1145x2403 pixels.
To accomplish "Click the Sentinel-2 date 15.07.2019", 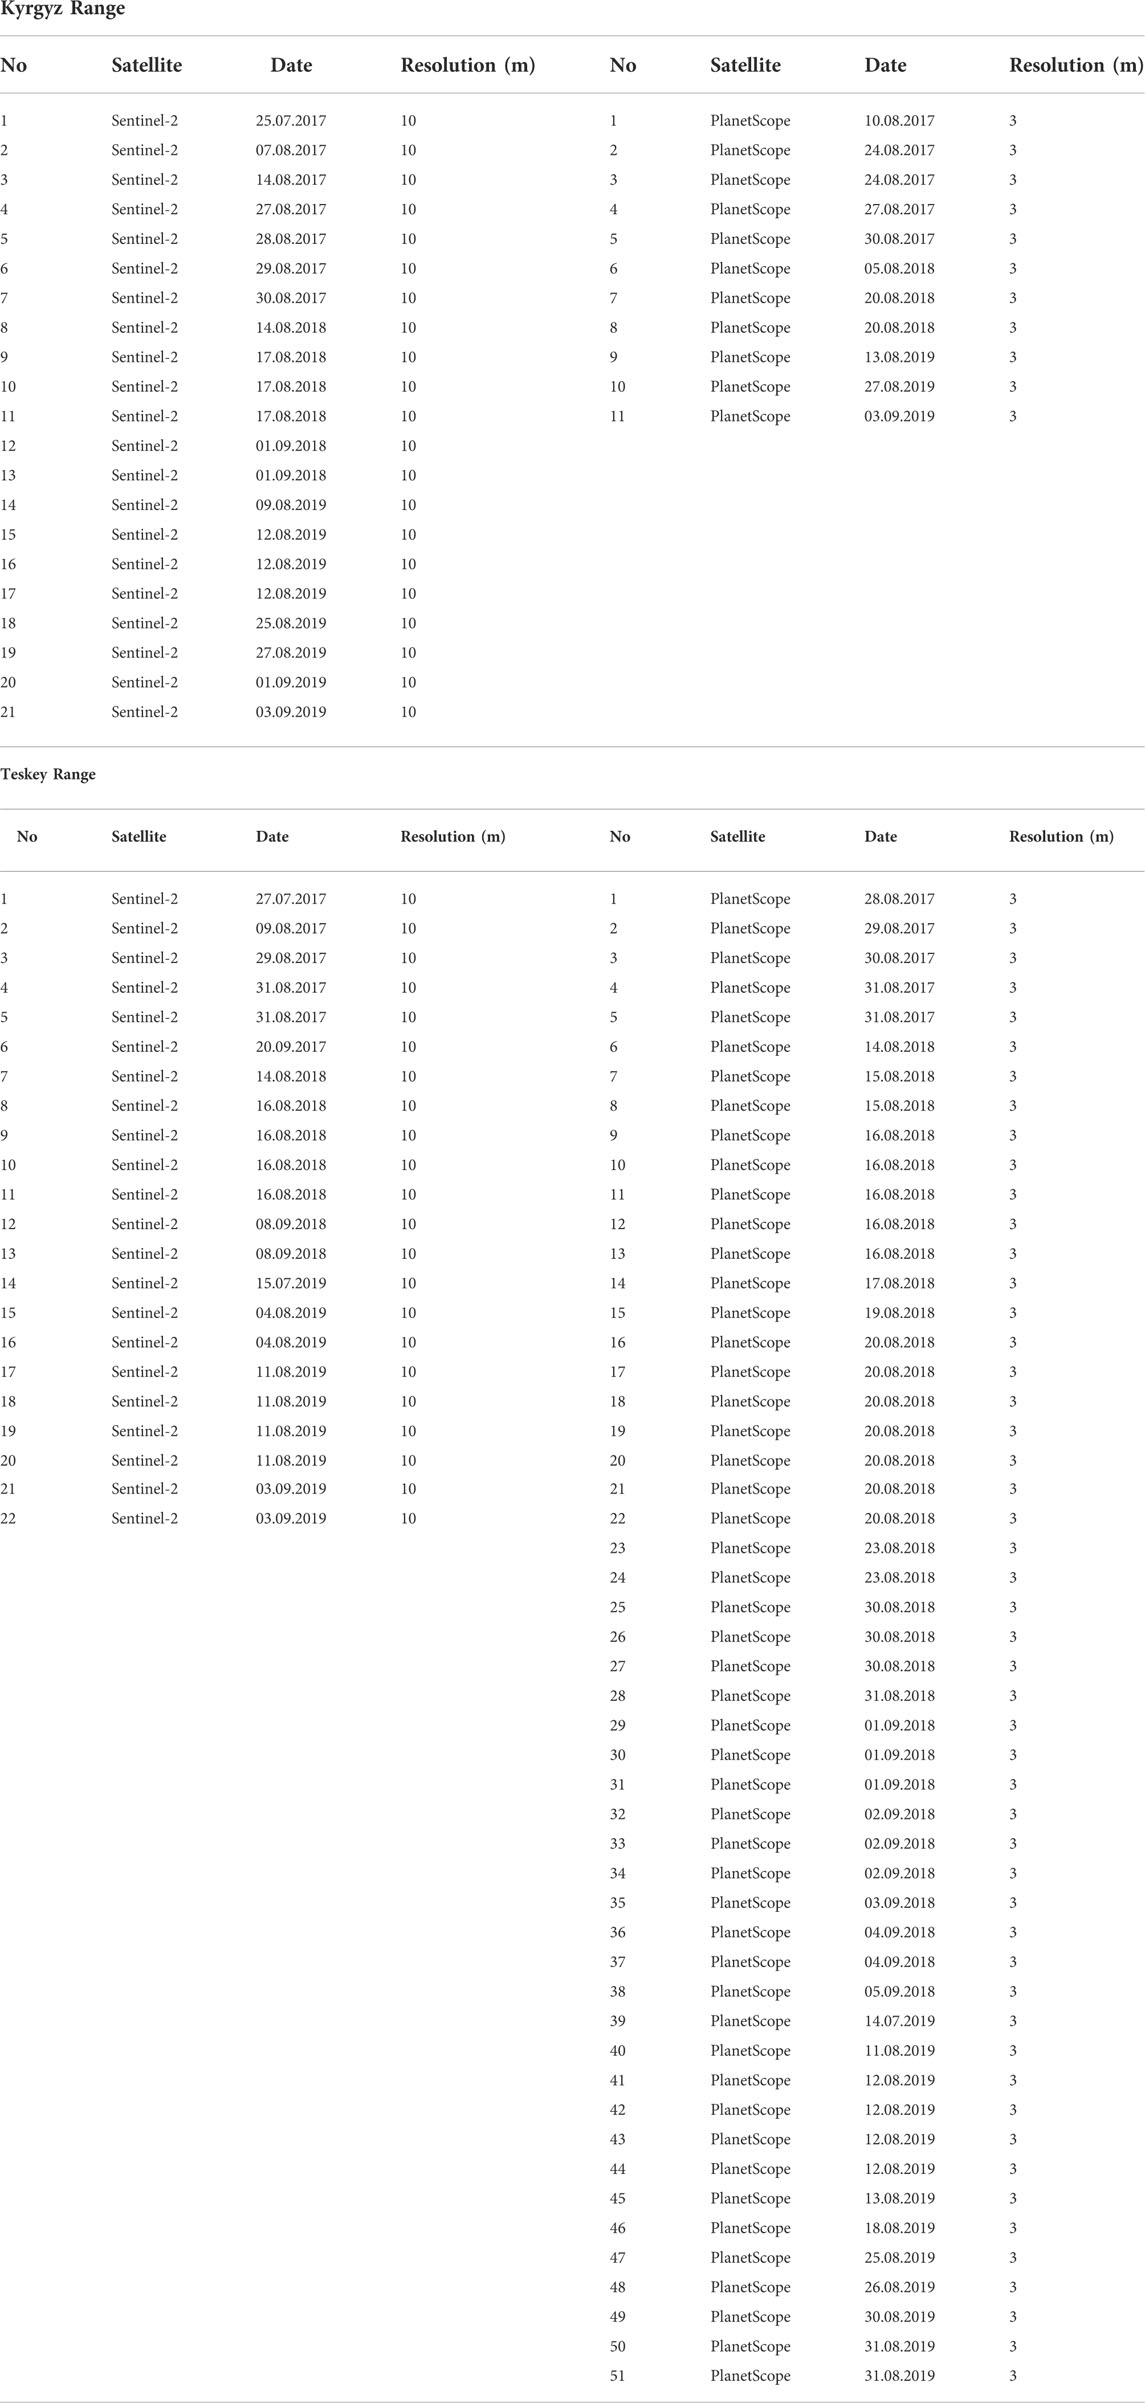I will pos(291,1283).
